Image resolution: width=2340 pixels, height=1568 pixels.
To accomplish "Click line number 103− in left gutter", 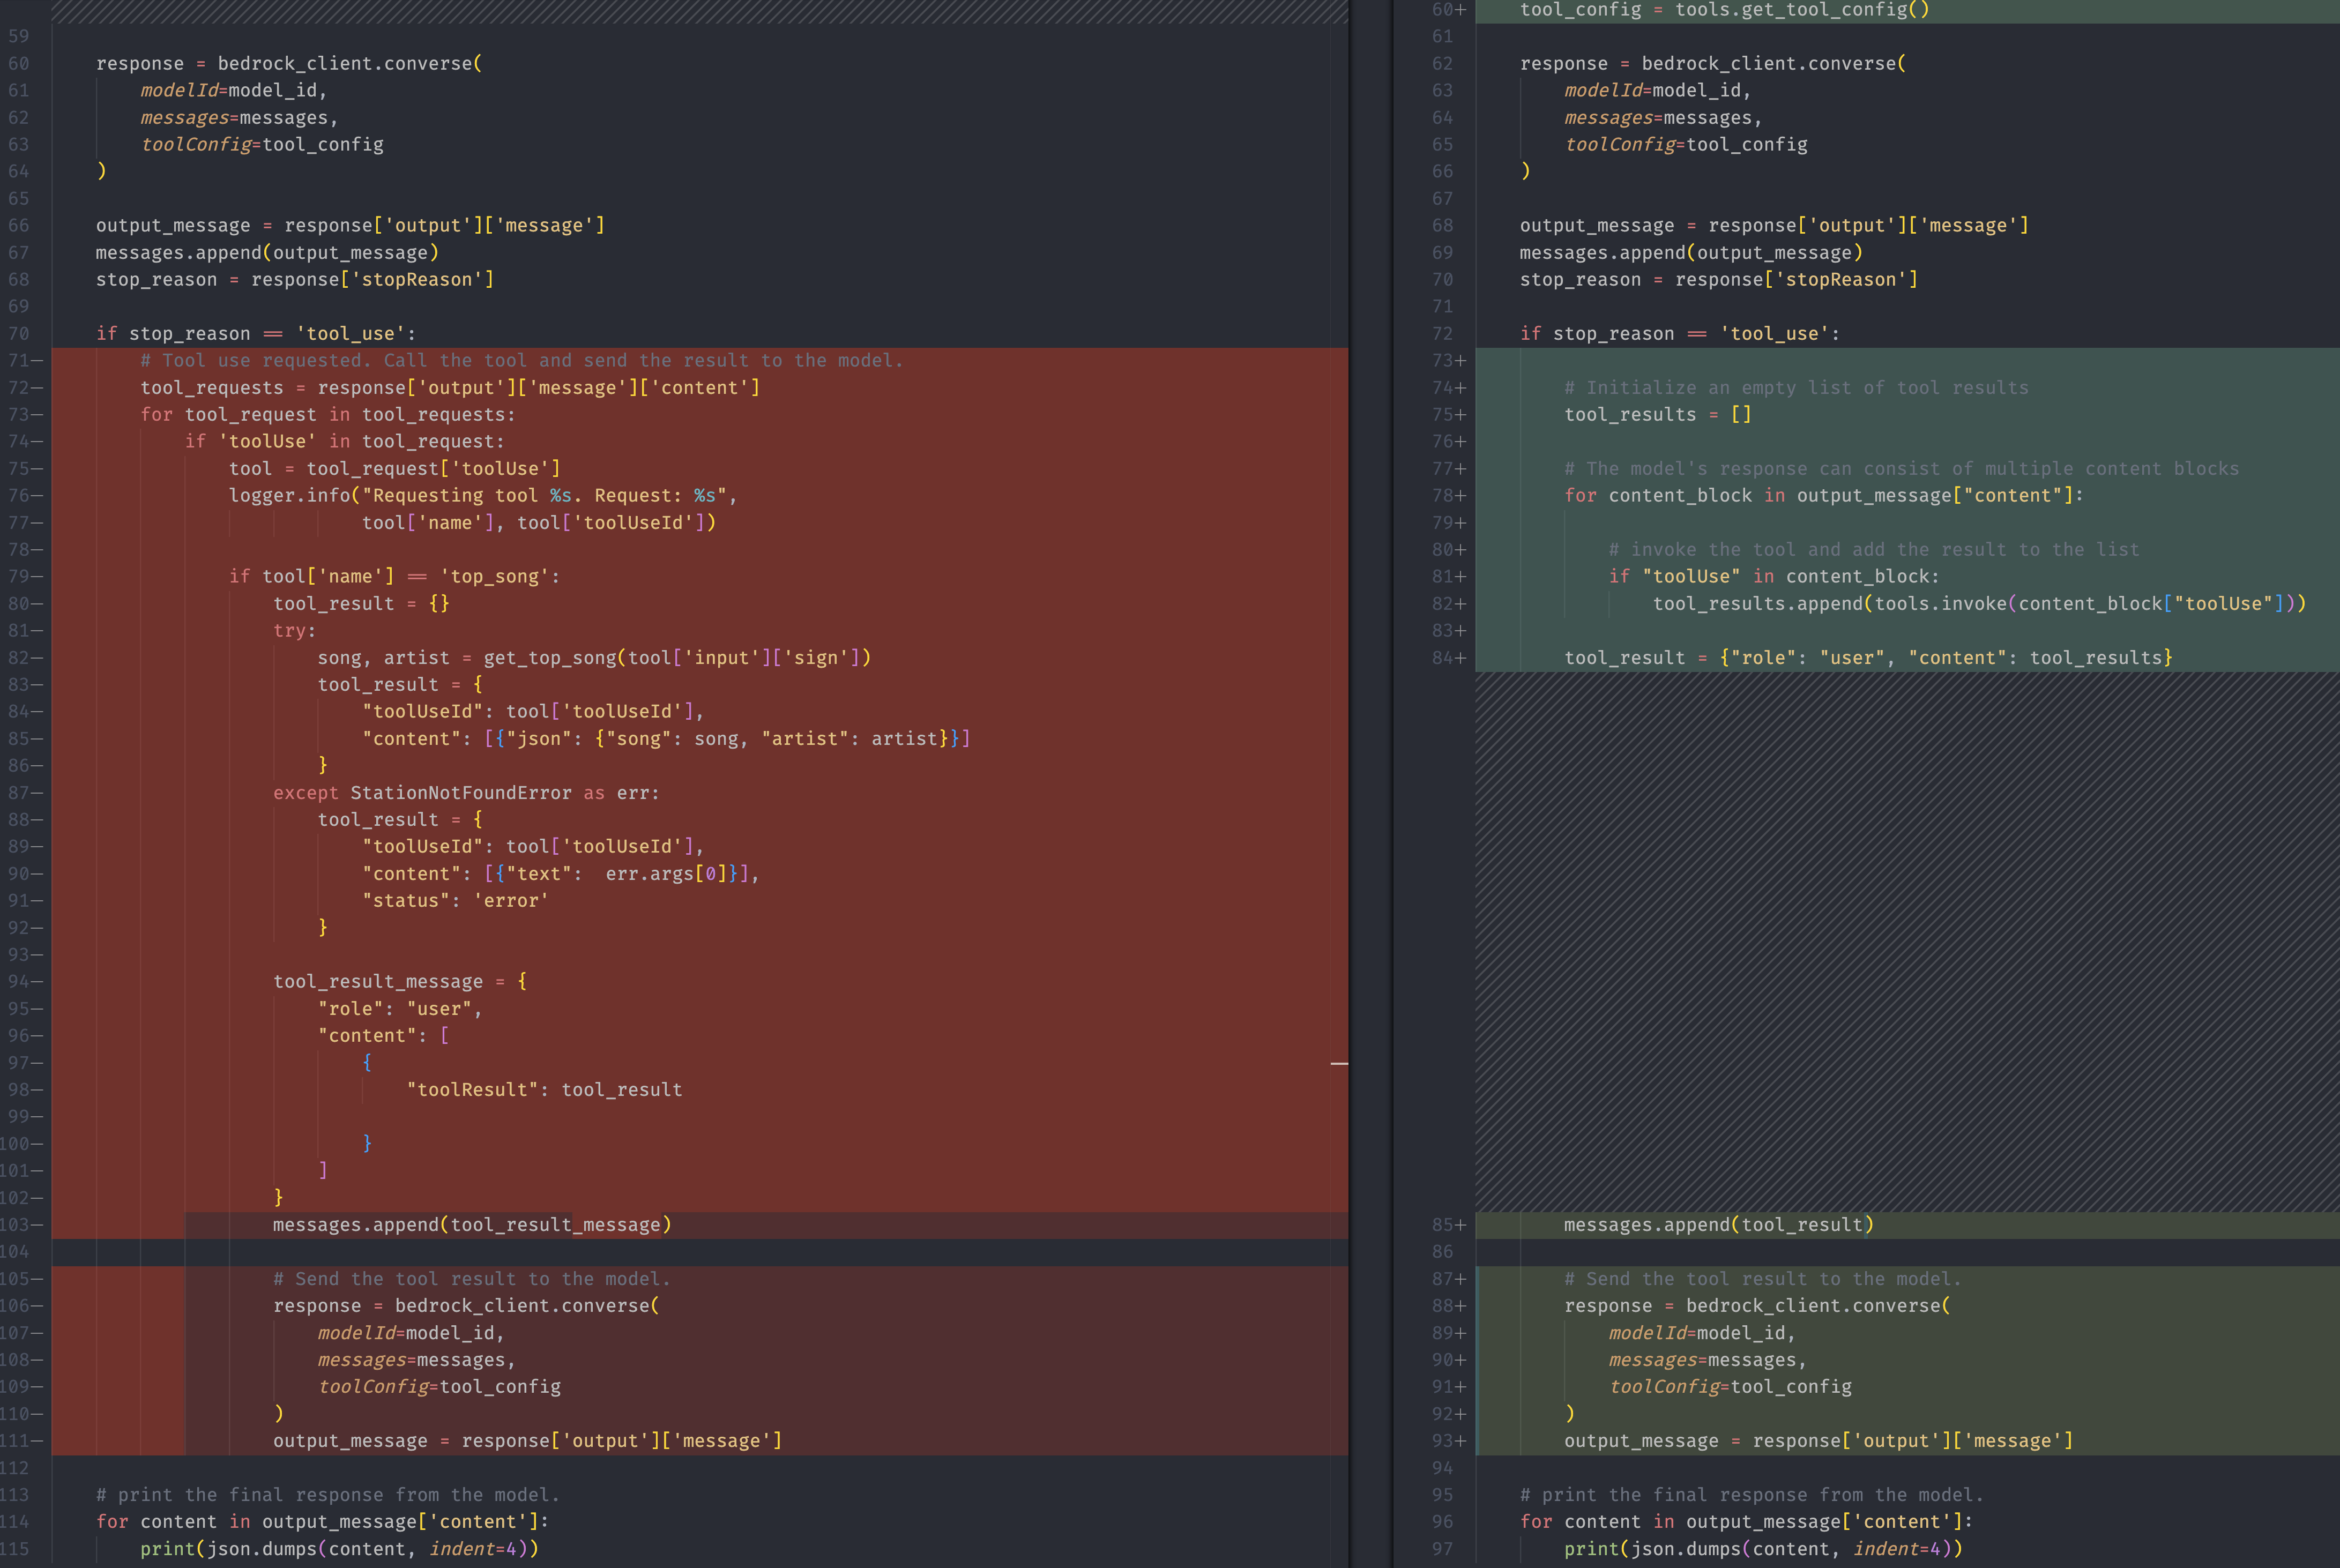I will point(22,1225).
